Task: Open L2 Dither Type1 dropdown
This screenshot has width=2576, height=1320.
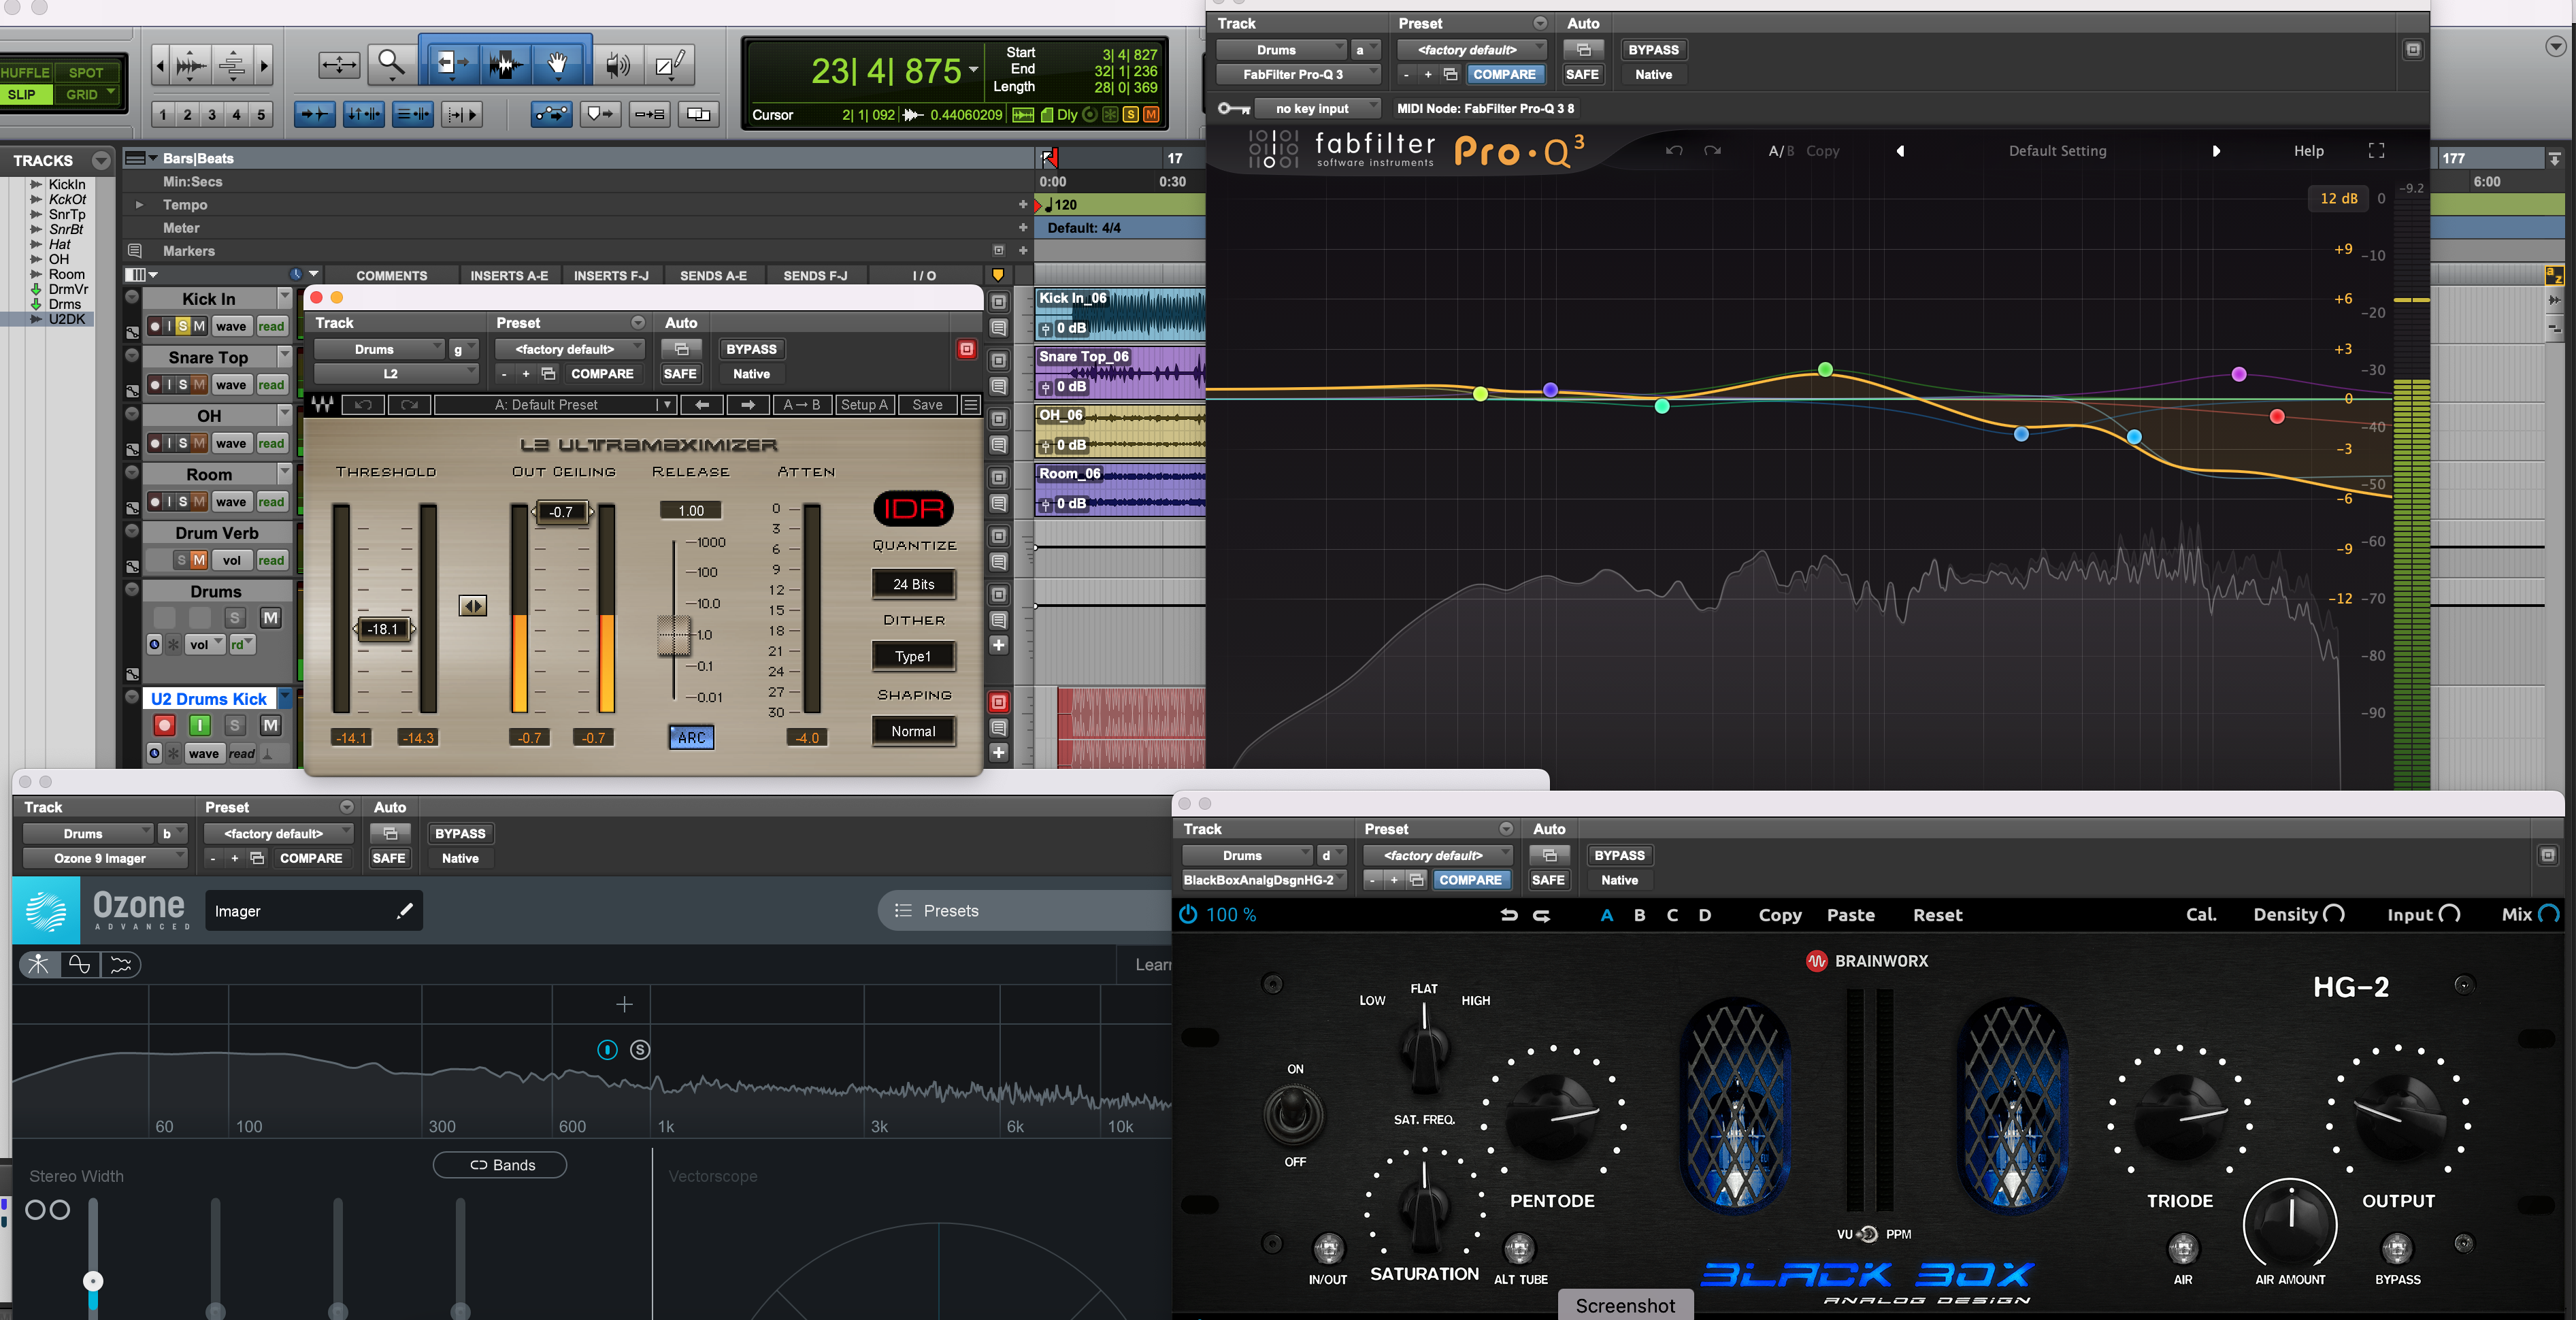Action: tap(913, 657)
